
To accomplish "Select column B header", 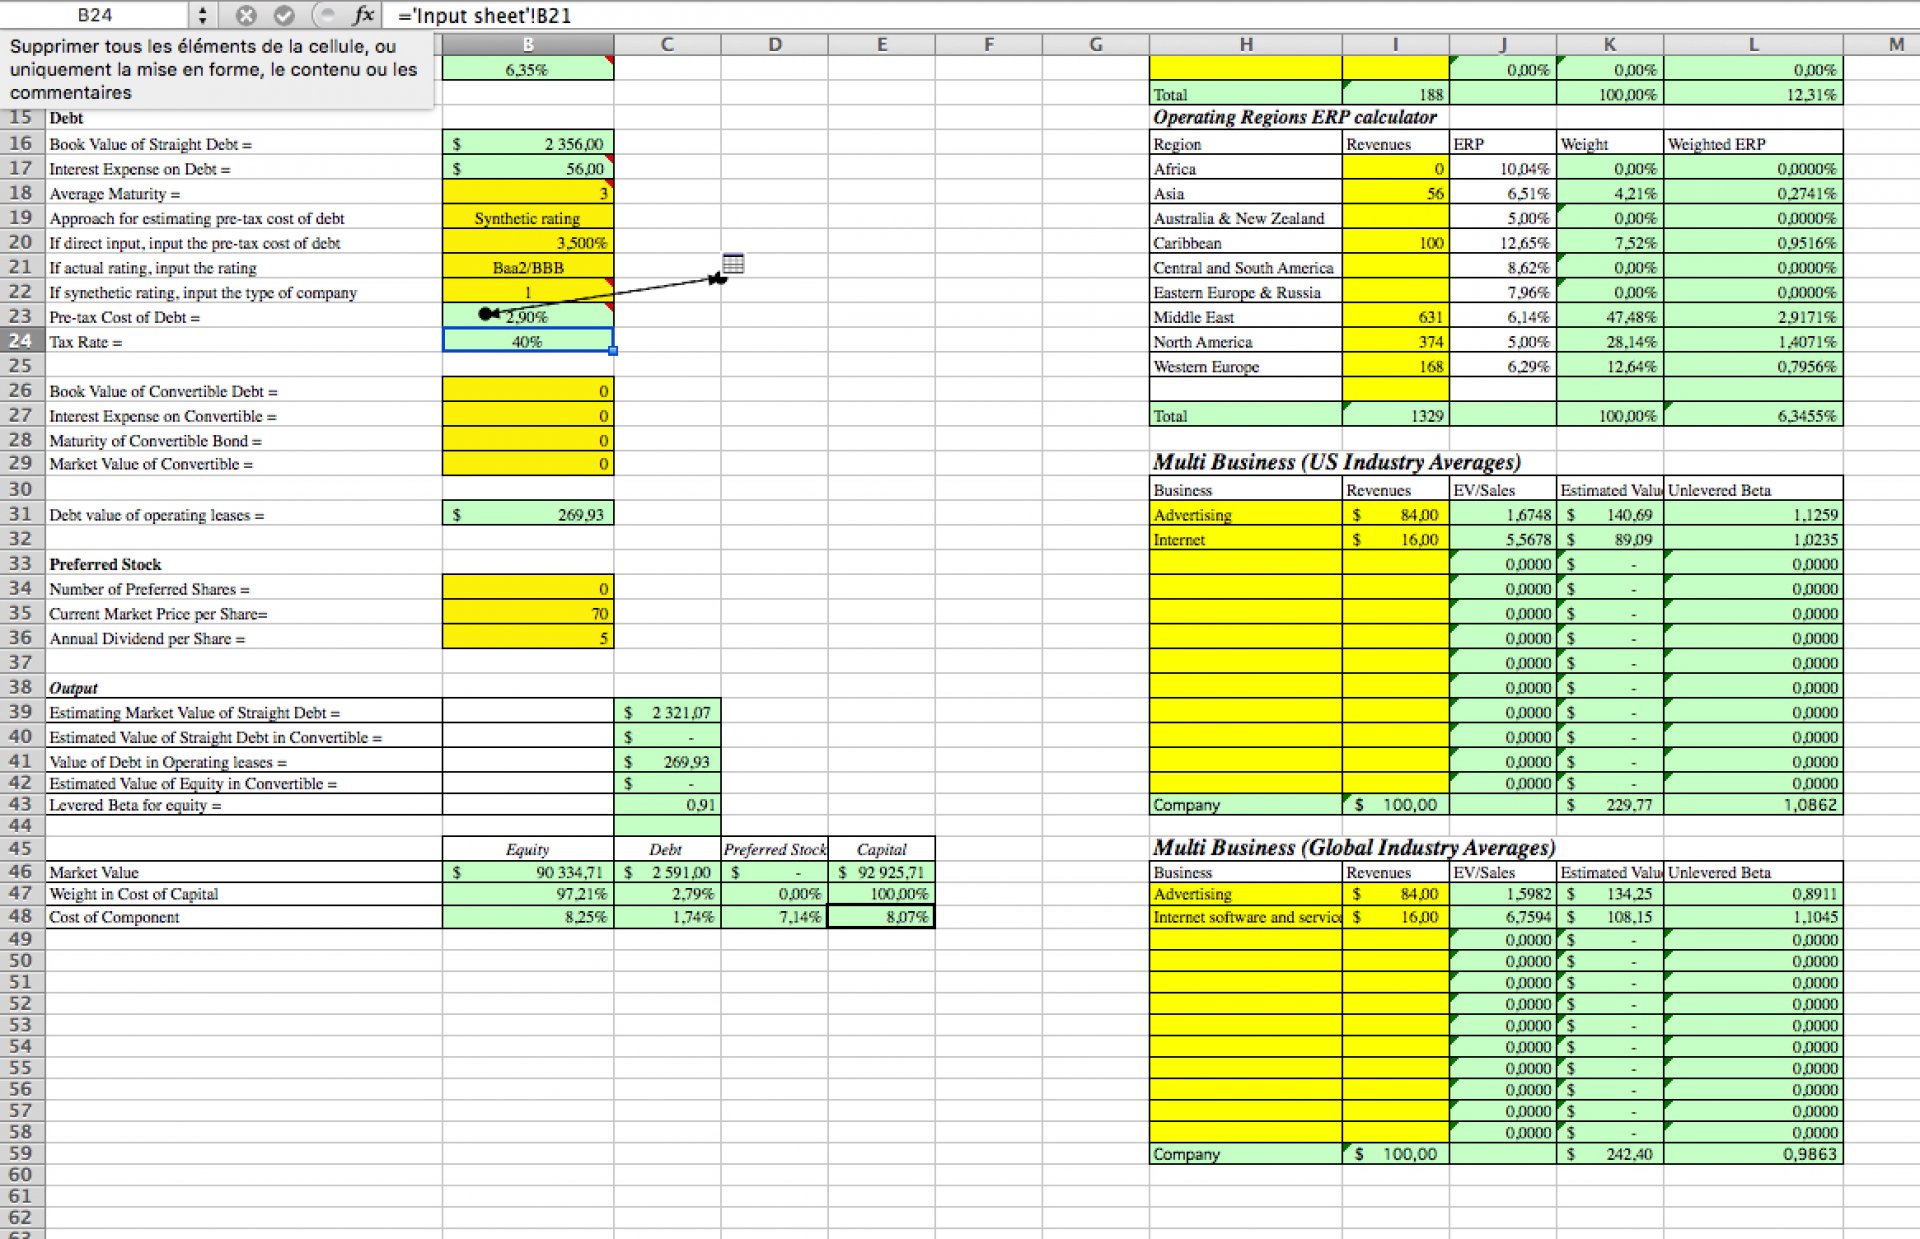I will click(x=528, y=44).
